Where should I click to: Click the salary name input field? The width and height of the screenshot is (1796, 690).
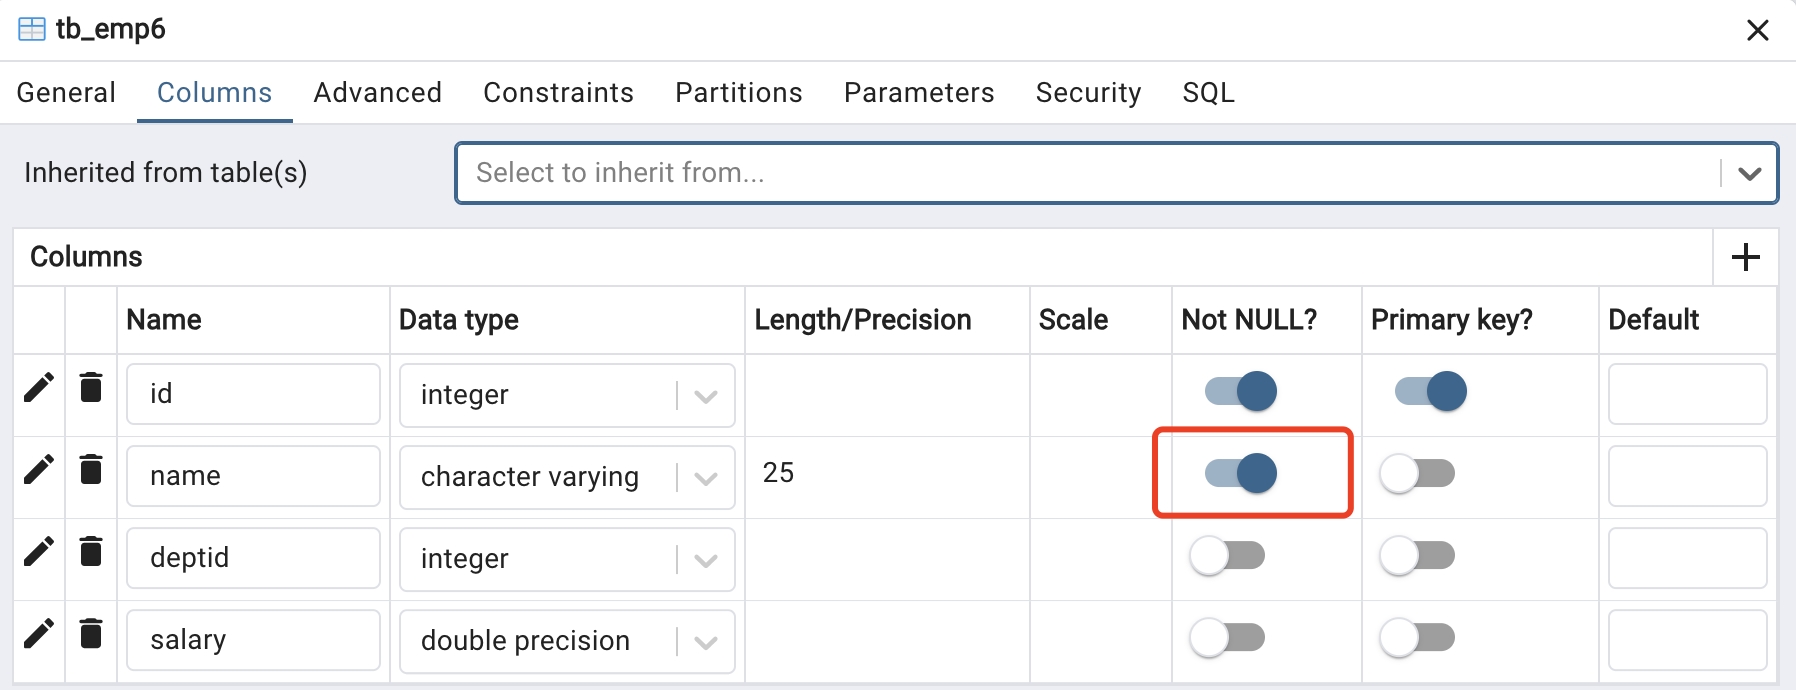coord(253,640)
